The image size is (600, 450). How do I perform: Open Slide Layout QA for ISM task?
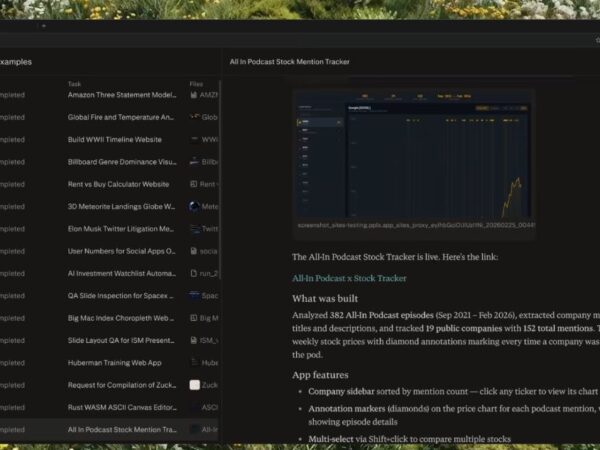121,341
